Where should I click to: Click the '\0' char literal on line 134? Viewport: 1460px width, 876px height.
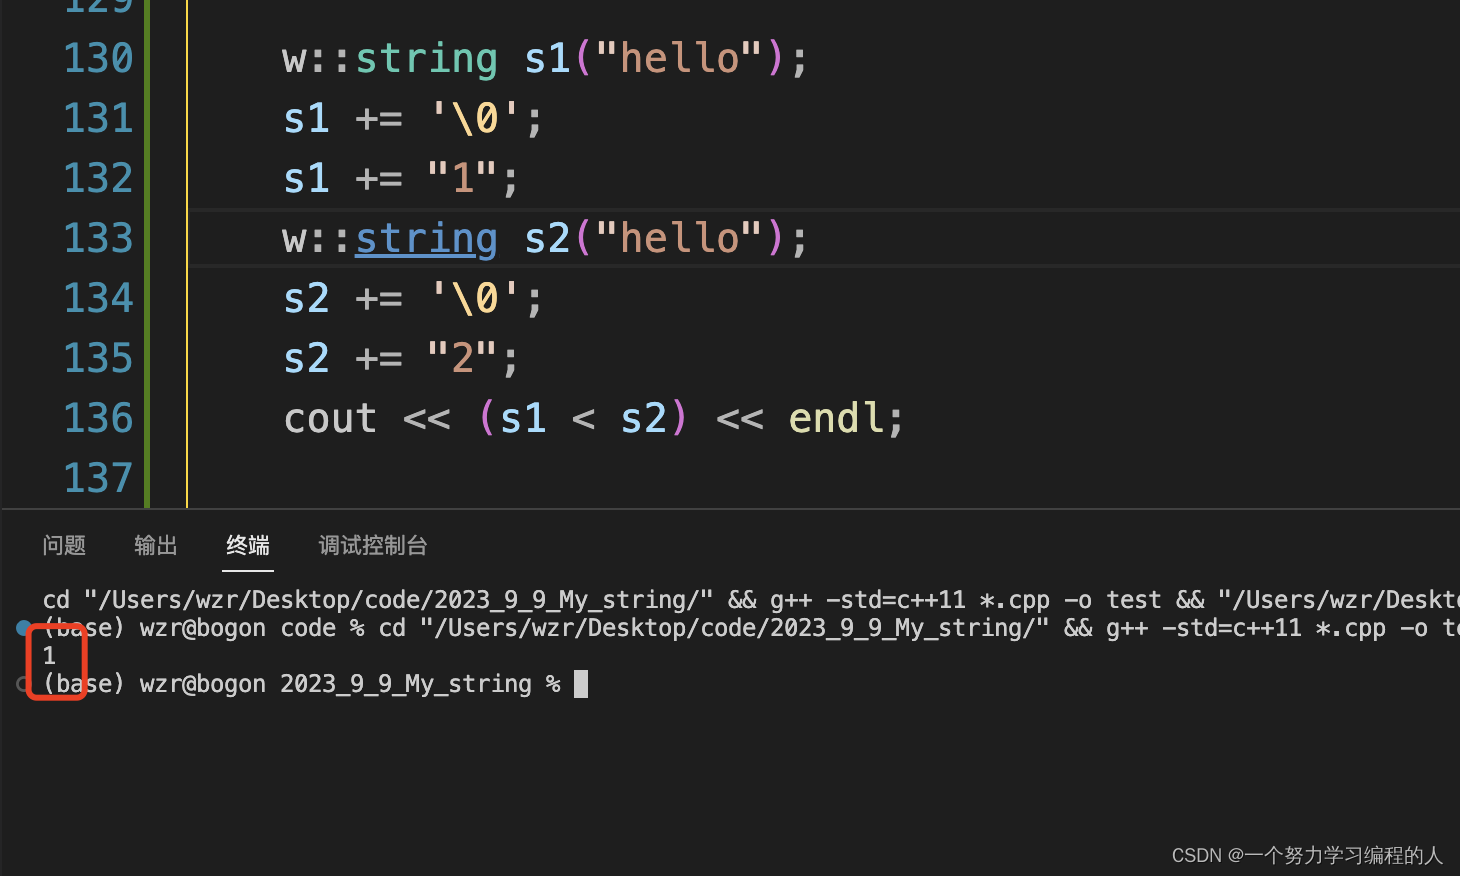pyautogui.click(x=474, y=298)
